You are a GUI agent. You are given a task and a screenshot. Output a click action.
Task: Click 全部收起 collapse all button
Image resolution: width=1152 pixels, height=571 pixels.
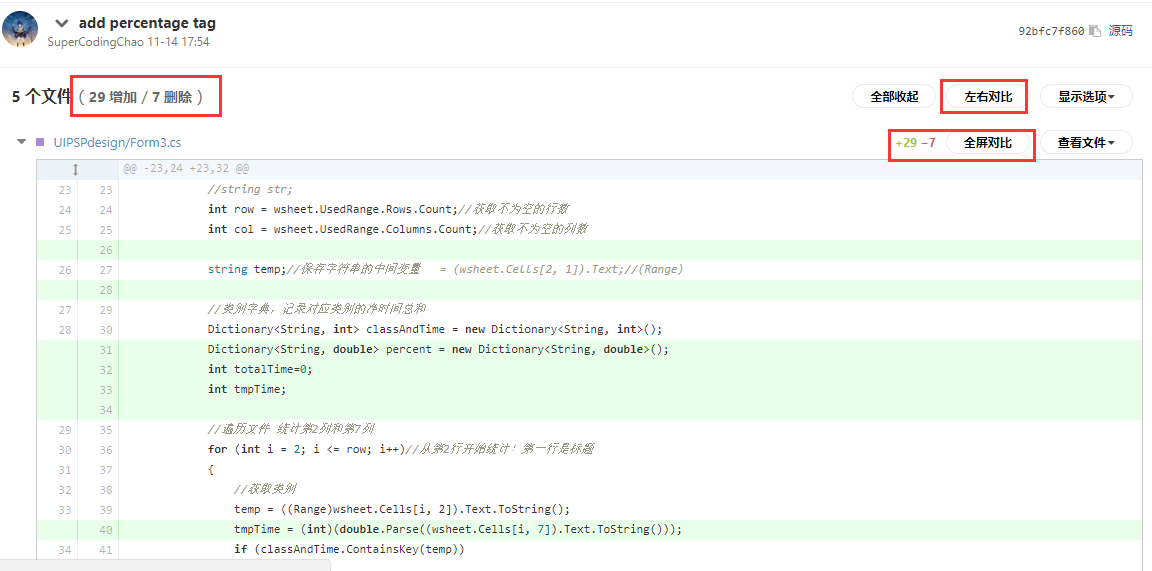pyautogui.click(x=894, y=96)
